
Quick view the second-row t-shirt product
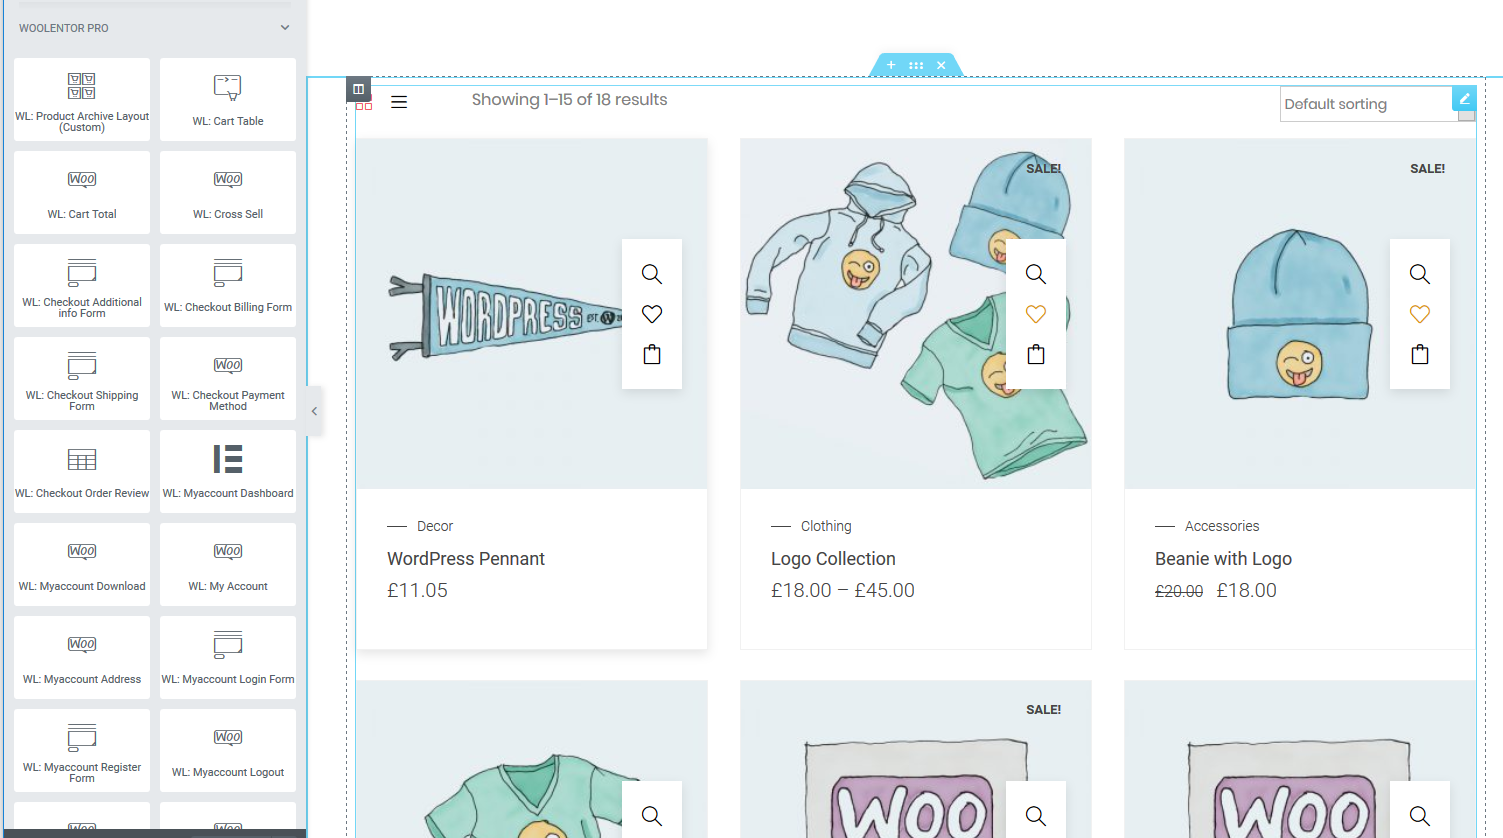point(652,816)
